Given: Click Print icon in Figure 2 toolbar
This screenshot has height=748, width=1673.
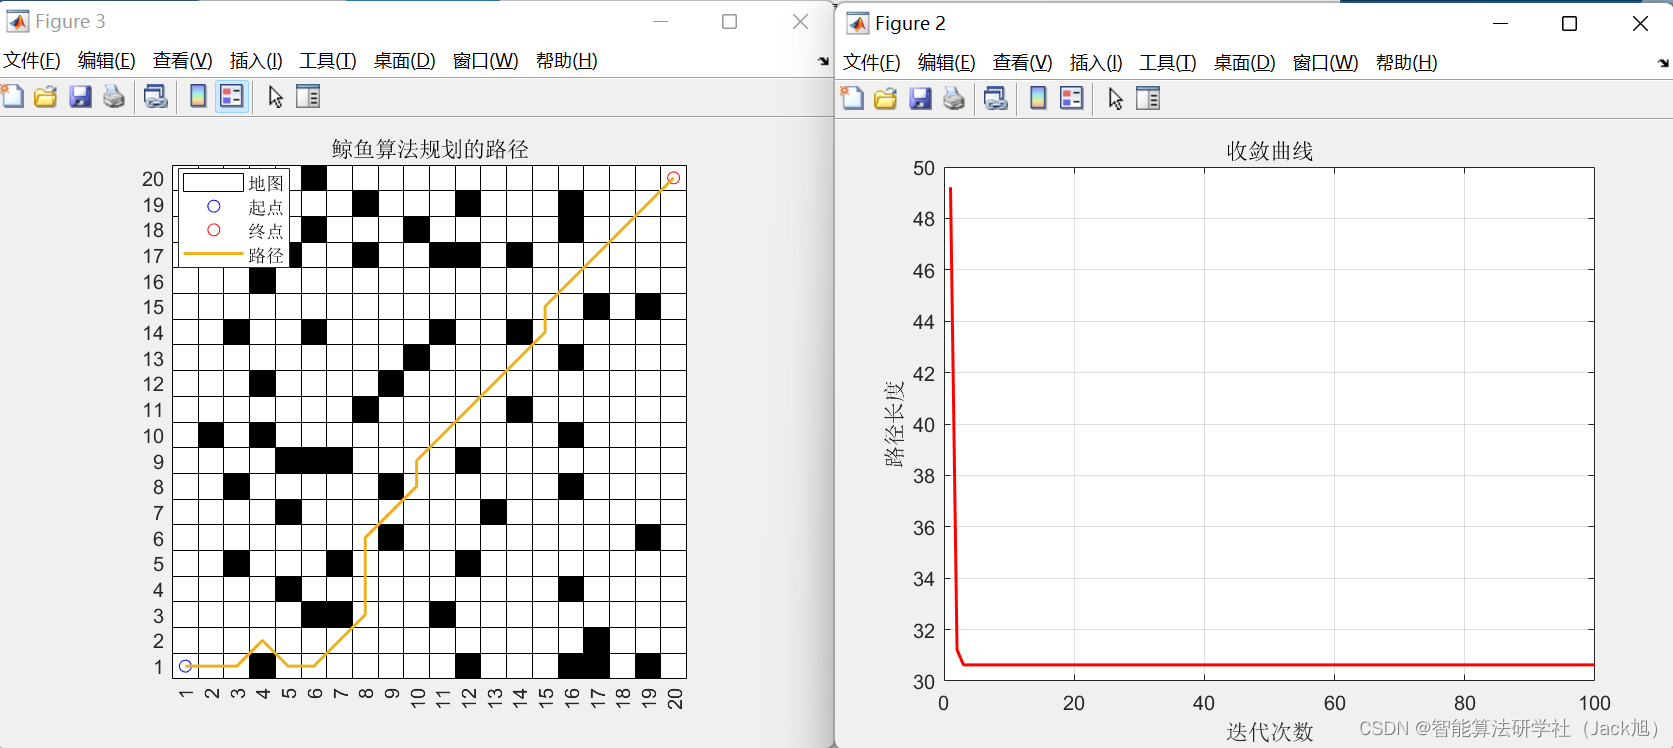Looking at the screenshot, I should 954,99.
